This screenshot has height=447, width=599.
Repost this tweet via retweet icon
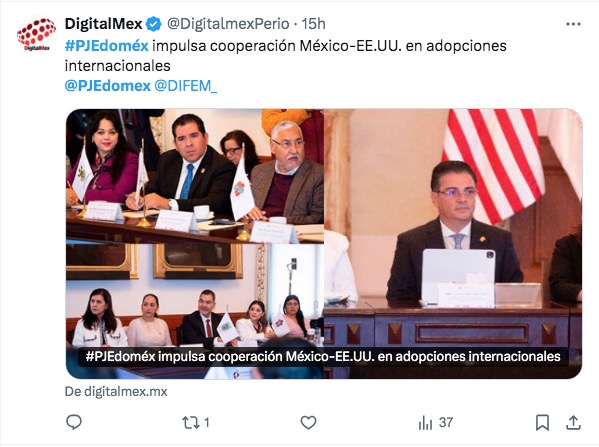coord(191,423)
